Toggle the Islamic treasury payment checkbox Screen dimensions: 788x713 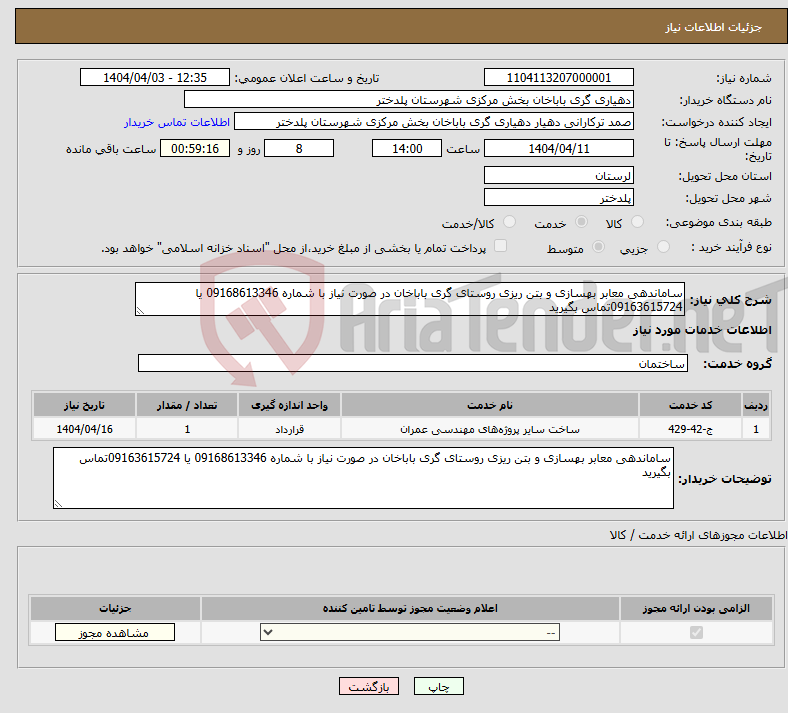[x=501, y=246]
